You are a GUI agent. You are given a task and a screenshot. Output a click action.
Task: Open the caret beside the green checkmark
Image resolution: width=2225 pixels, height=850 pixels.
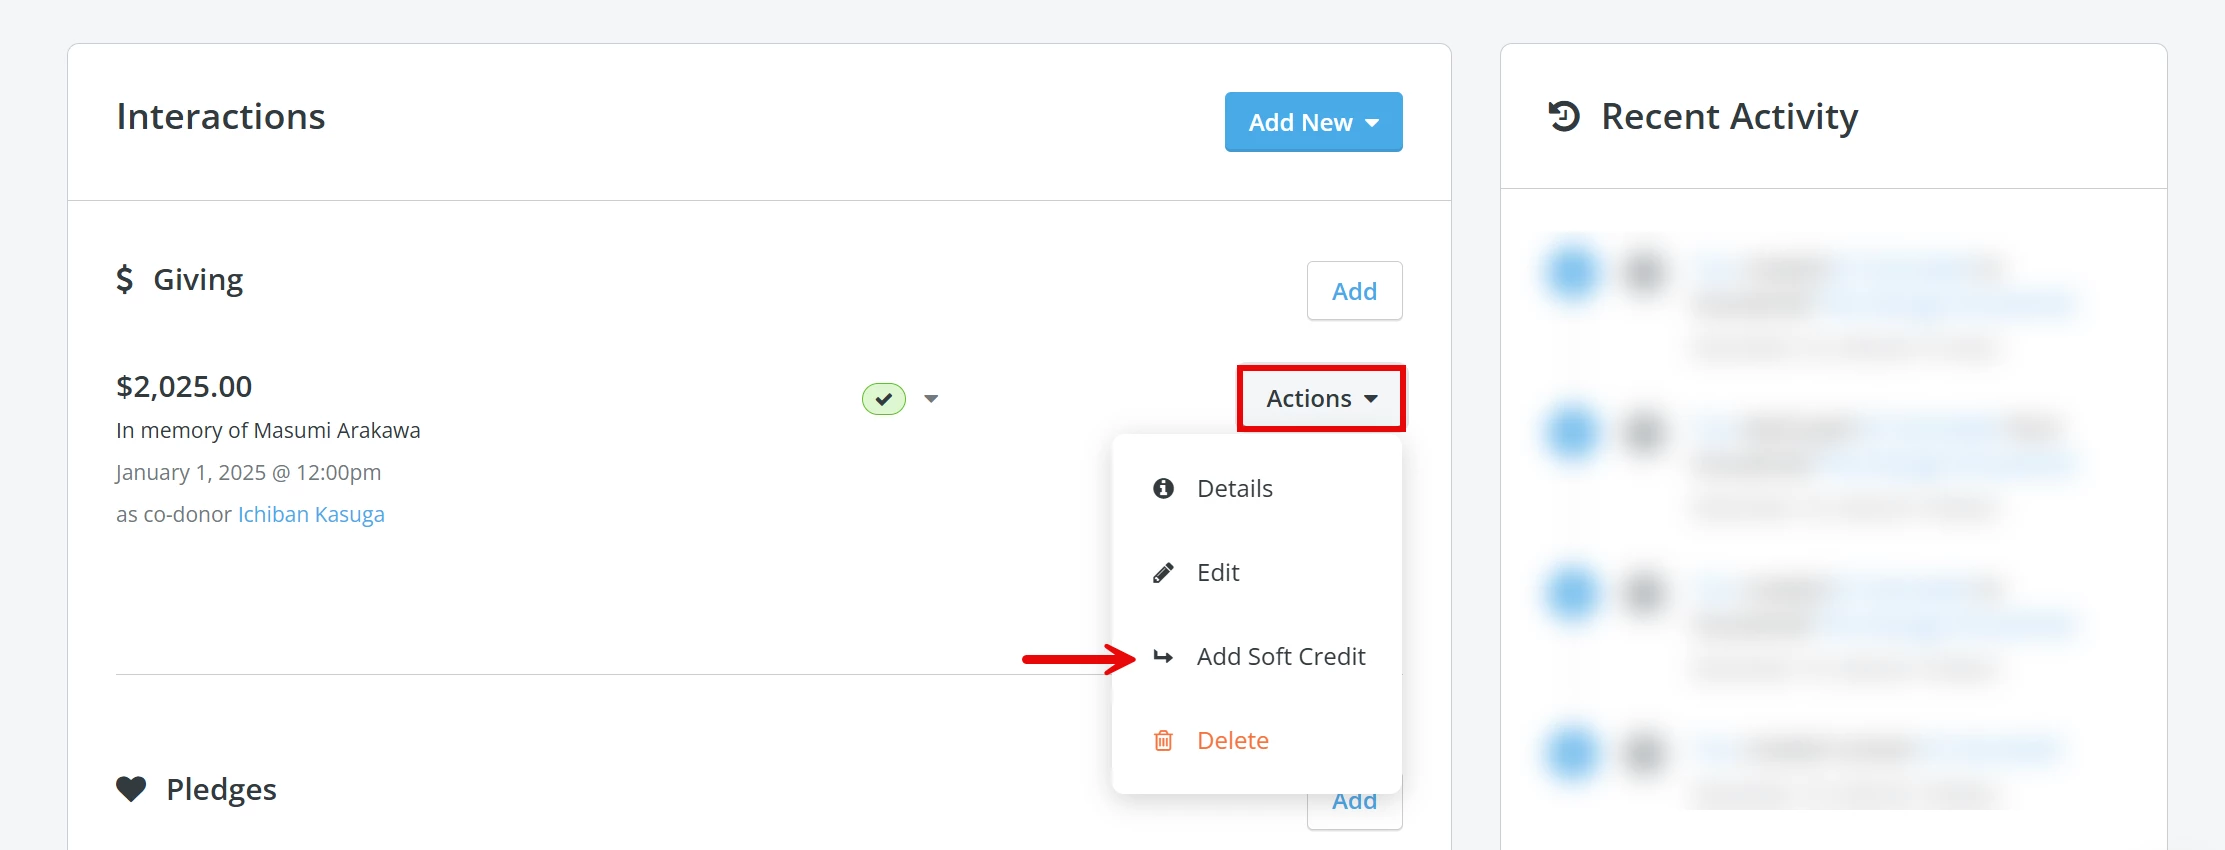click(x=932, y=398)
